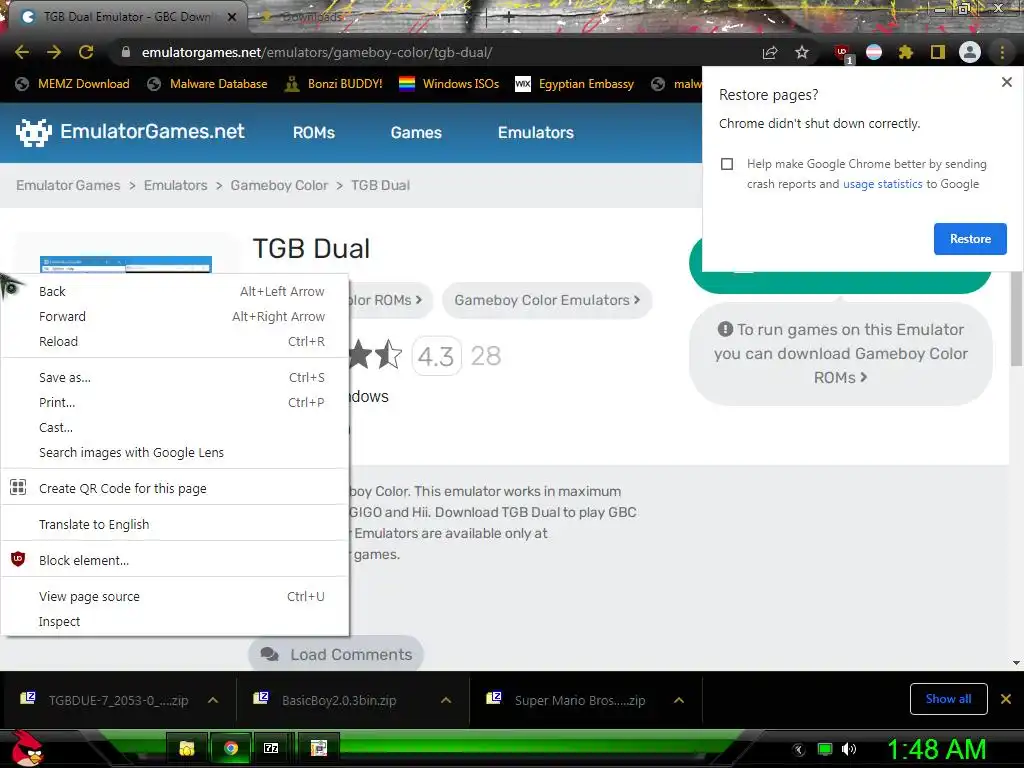
Task: Open Gameboy Color Emulators chevron link
Action: [x=547, y=300]
